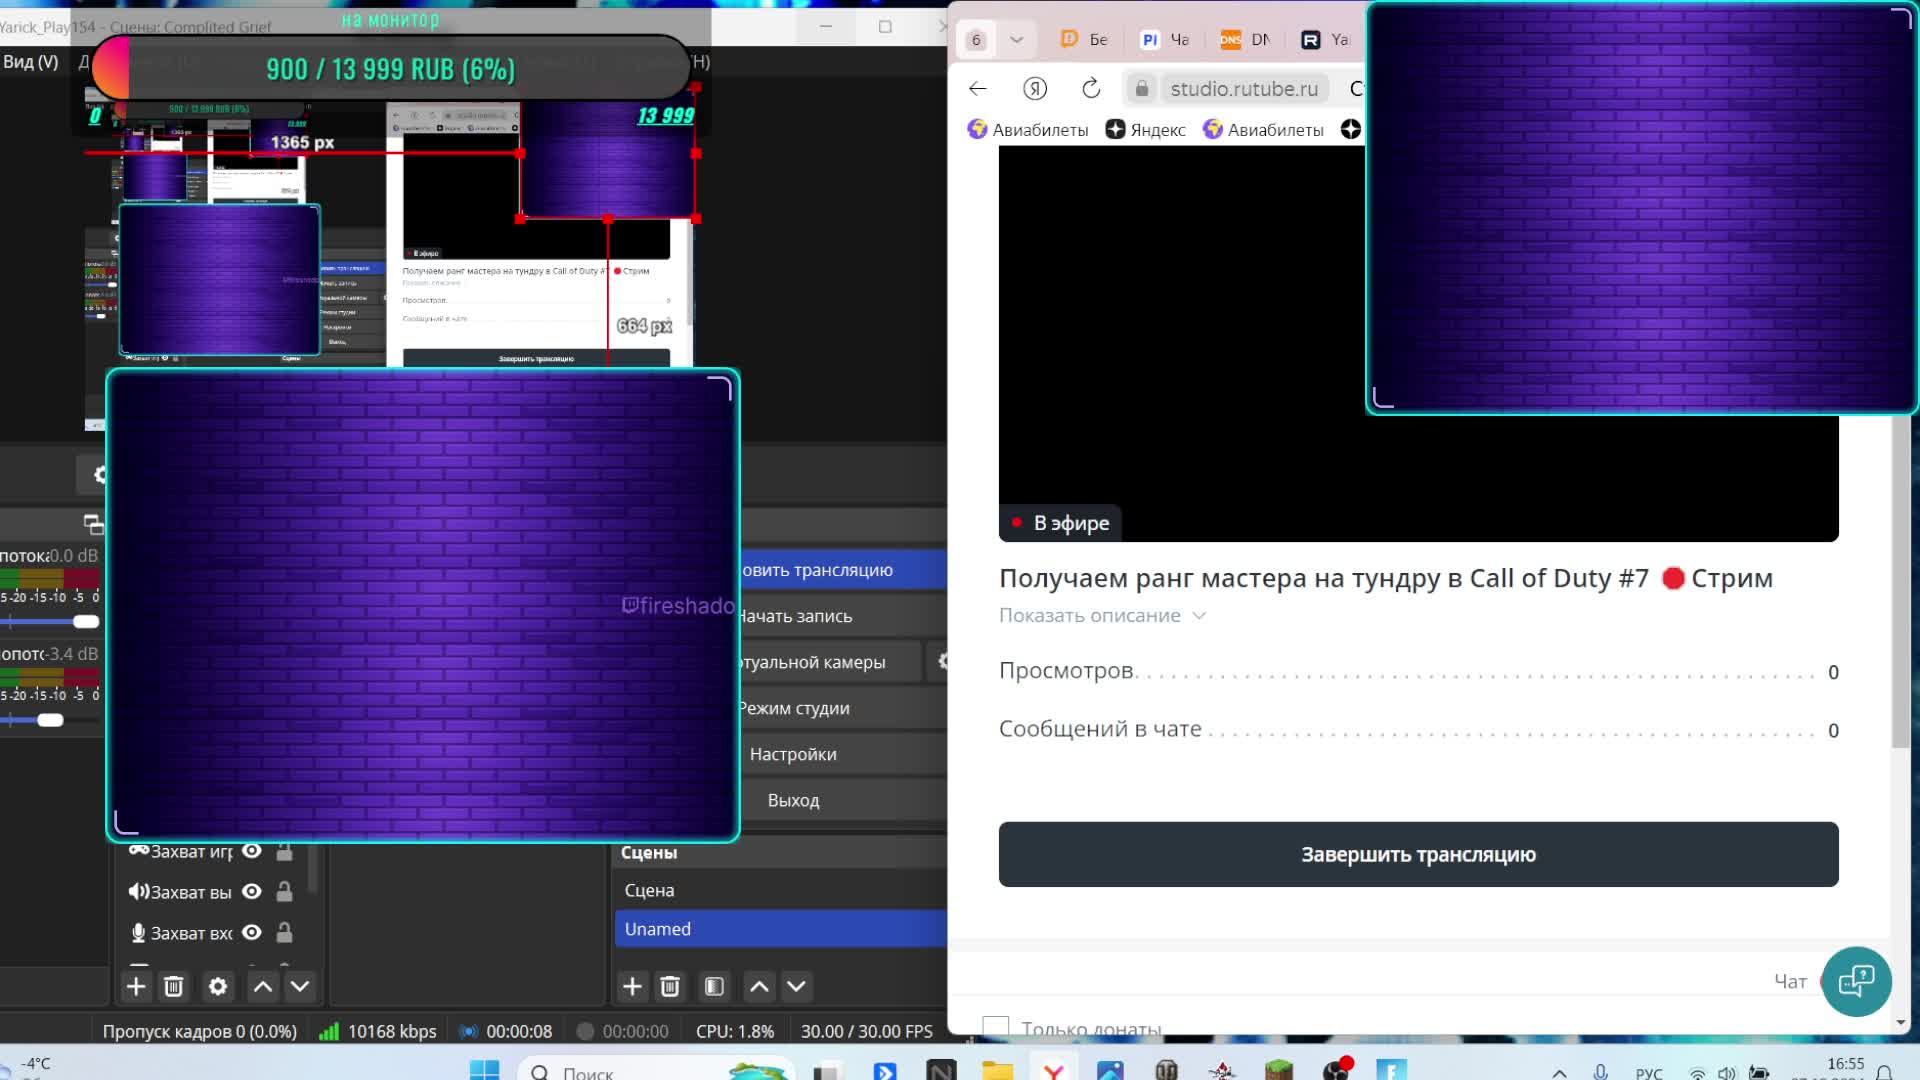The image size is (1920, 1080).
Task: Hide the Захват игры source
Action: pos(252,851)
